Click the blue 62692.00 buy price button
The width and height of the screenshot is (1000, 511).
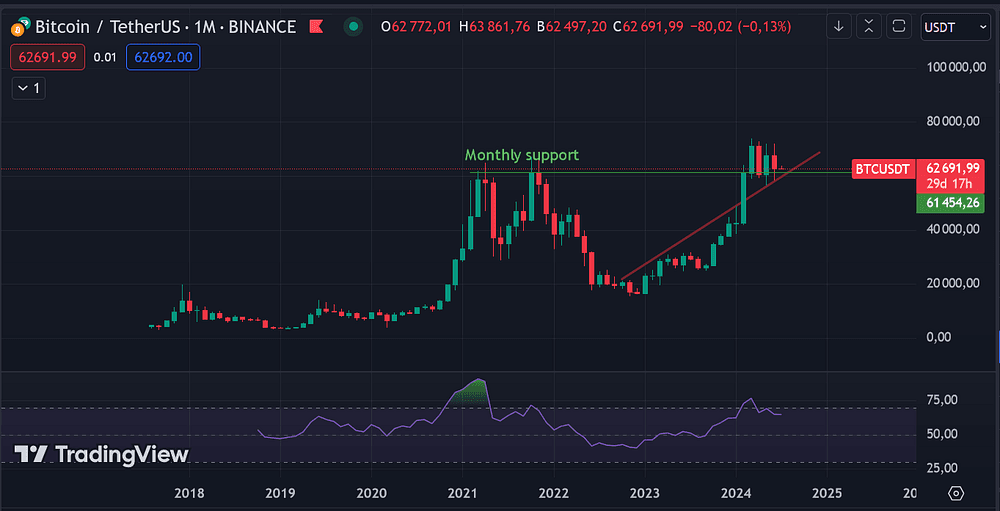pyautogui.click(x=163, y=57)
